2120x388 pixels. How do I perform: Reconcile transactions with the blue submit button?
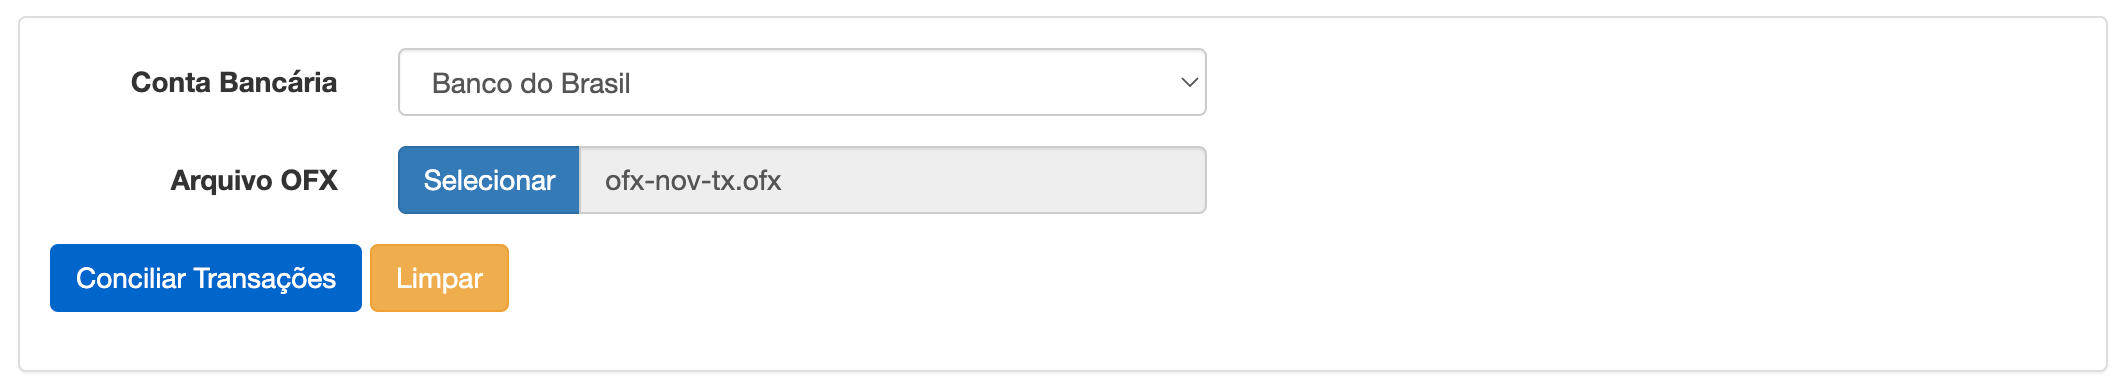pos(206,278)
